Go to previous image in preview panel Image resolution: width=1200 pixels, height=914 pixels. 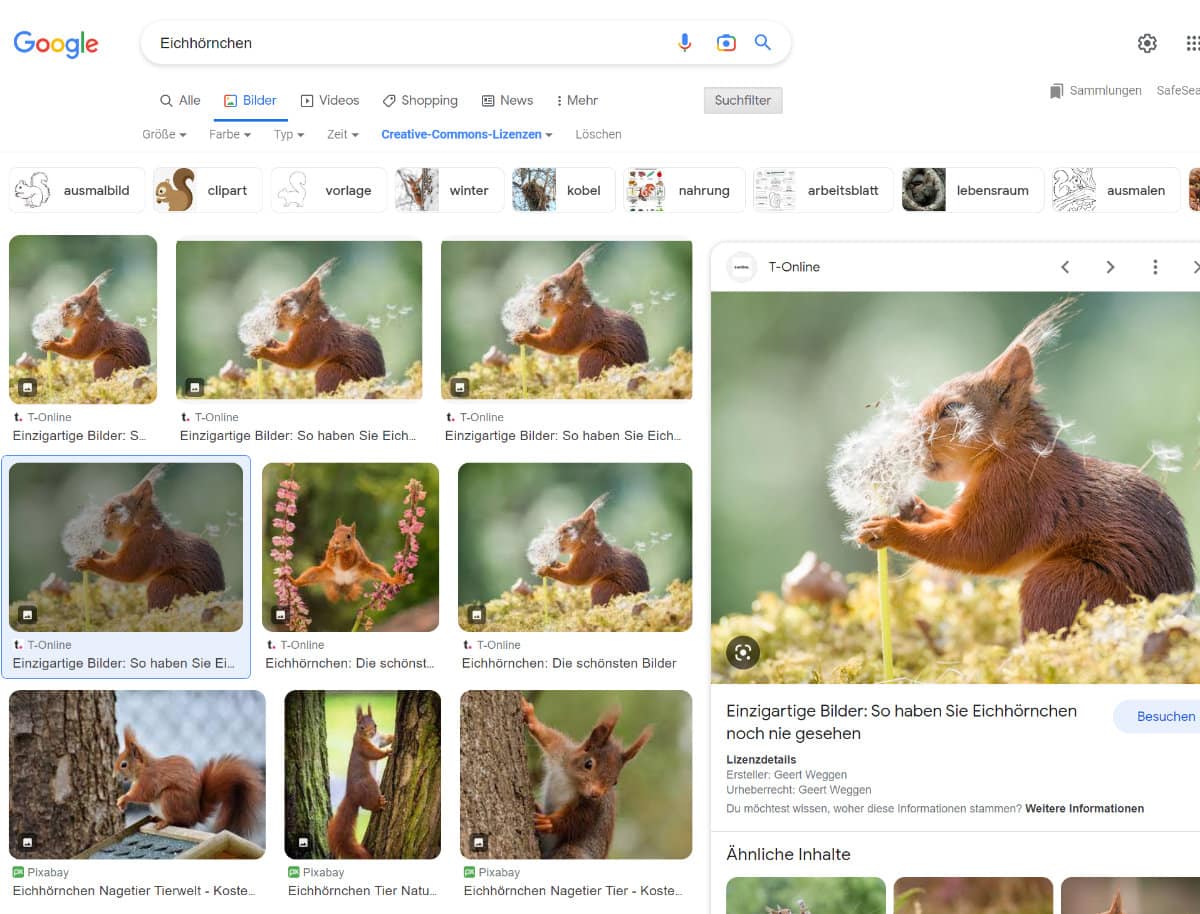click(x=1065, y=267)
